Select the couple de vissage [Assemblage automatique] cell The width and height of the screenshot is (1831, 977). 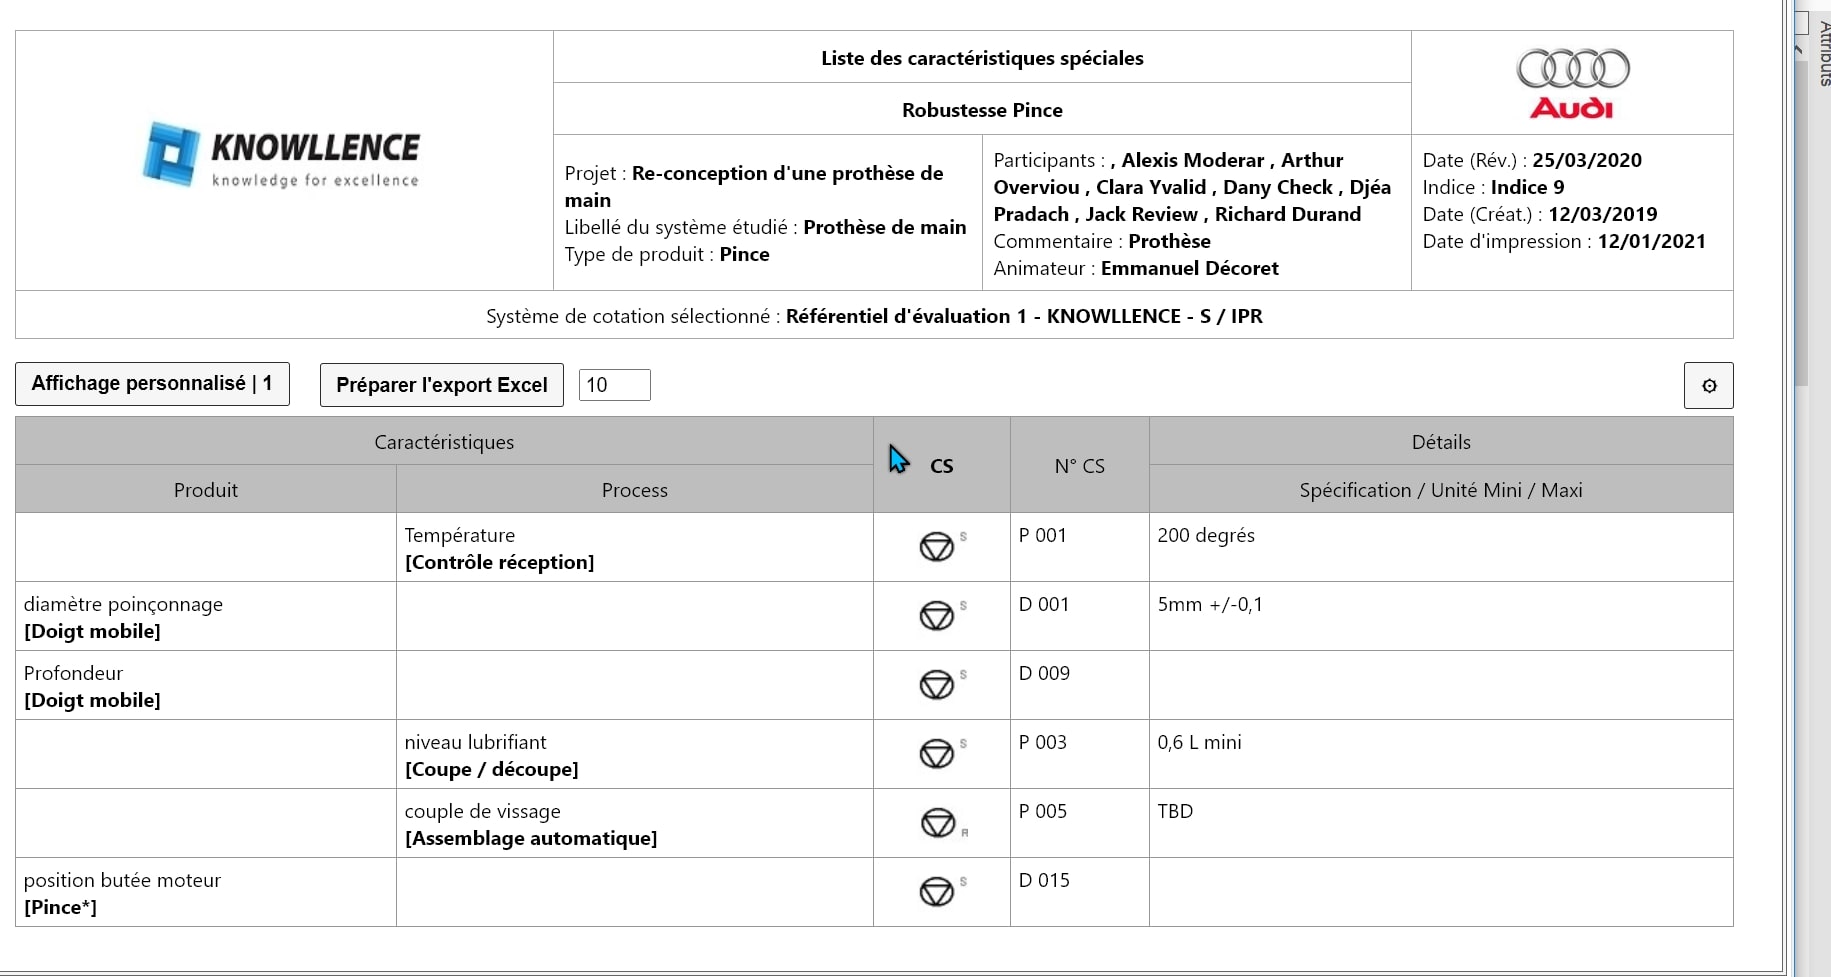tap(635, 824)
